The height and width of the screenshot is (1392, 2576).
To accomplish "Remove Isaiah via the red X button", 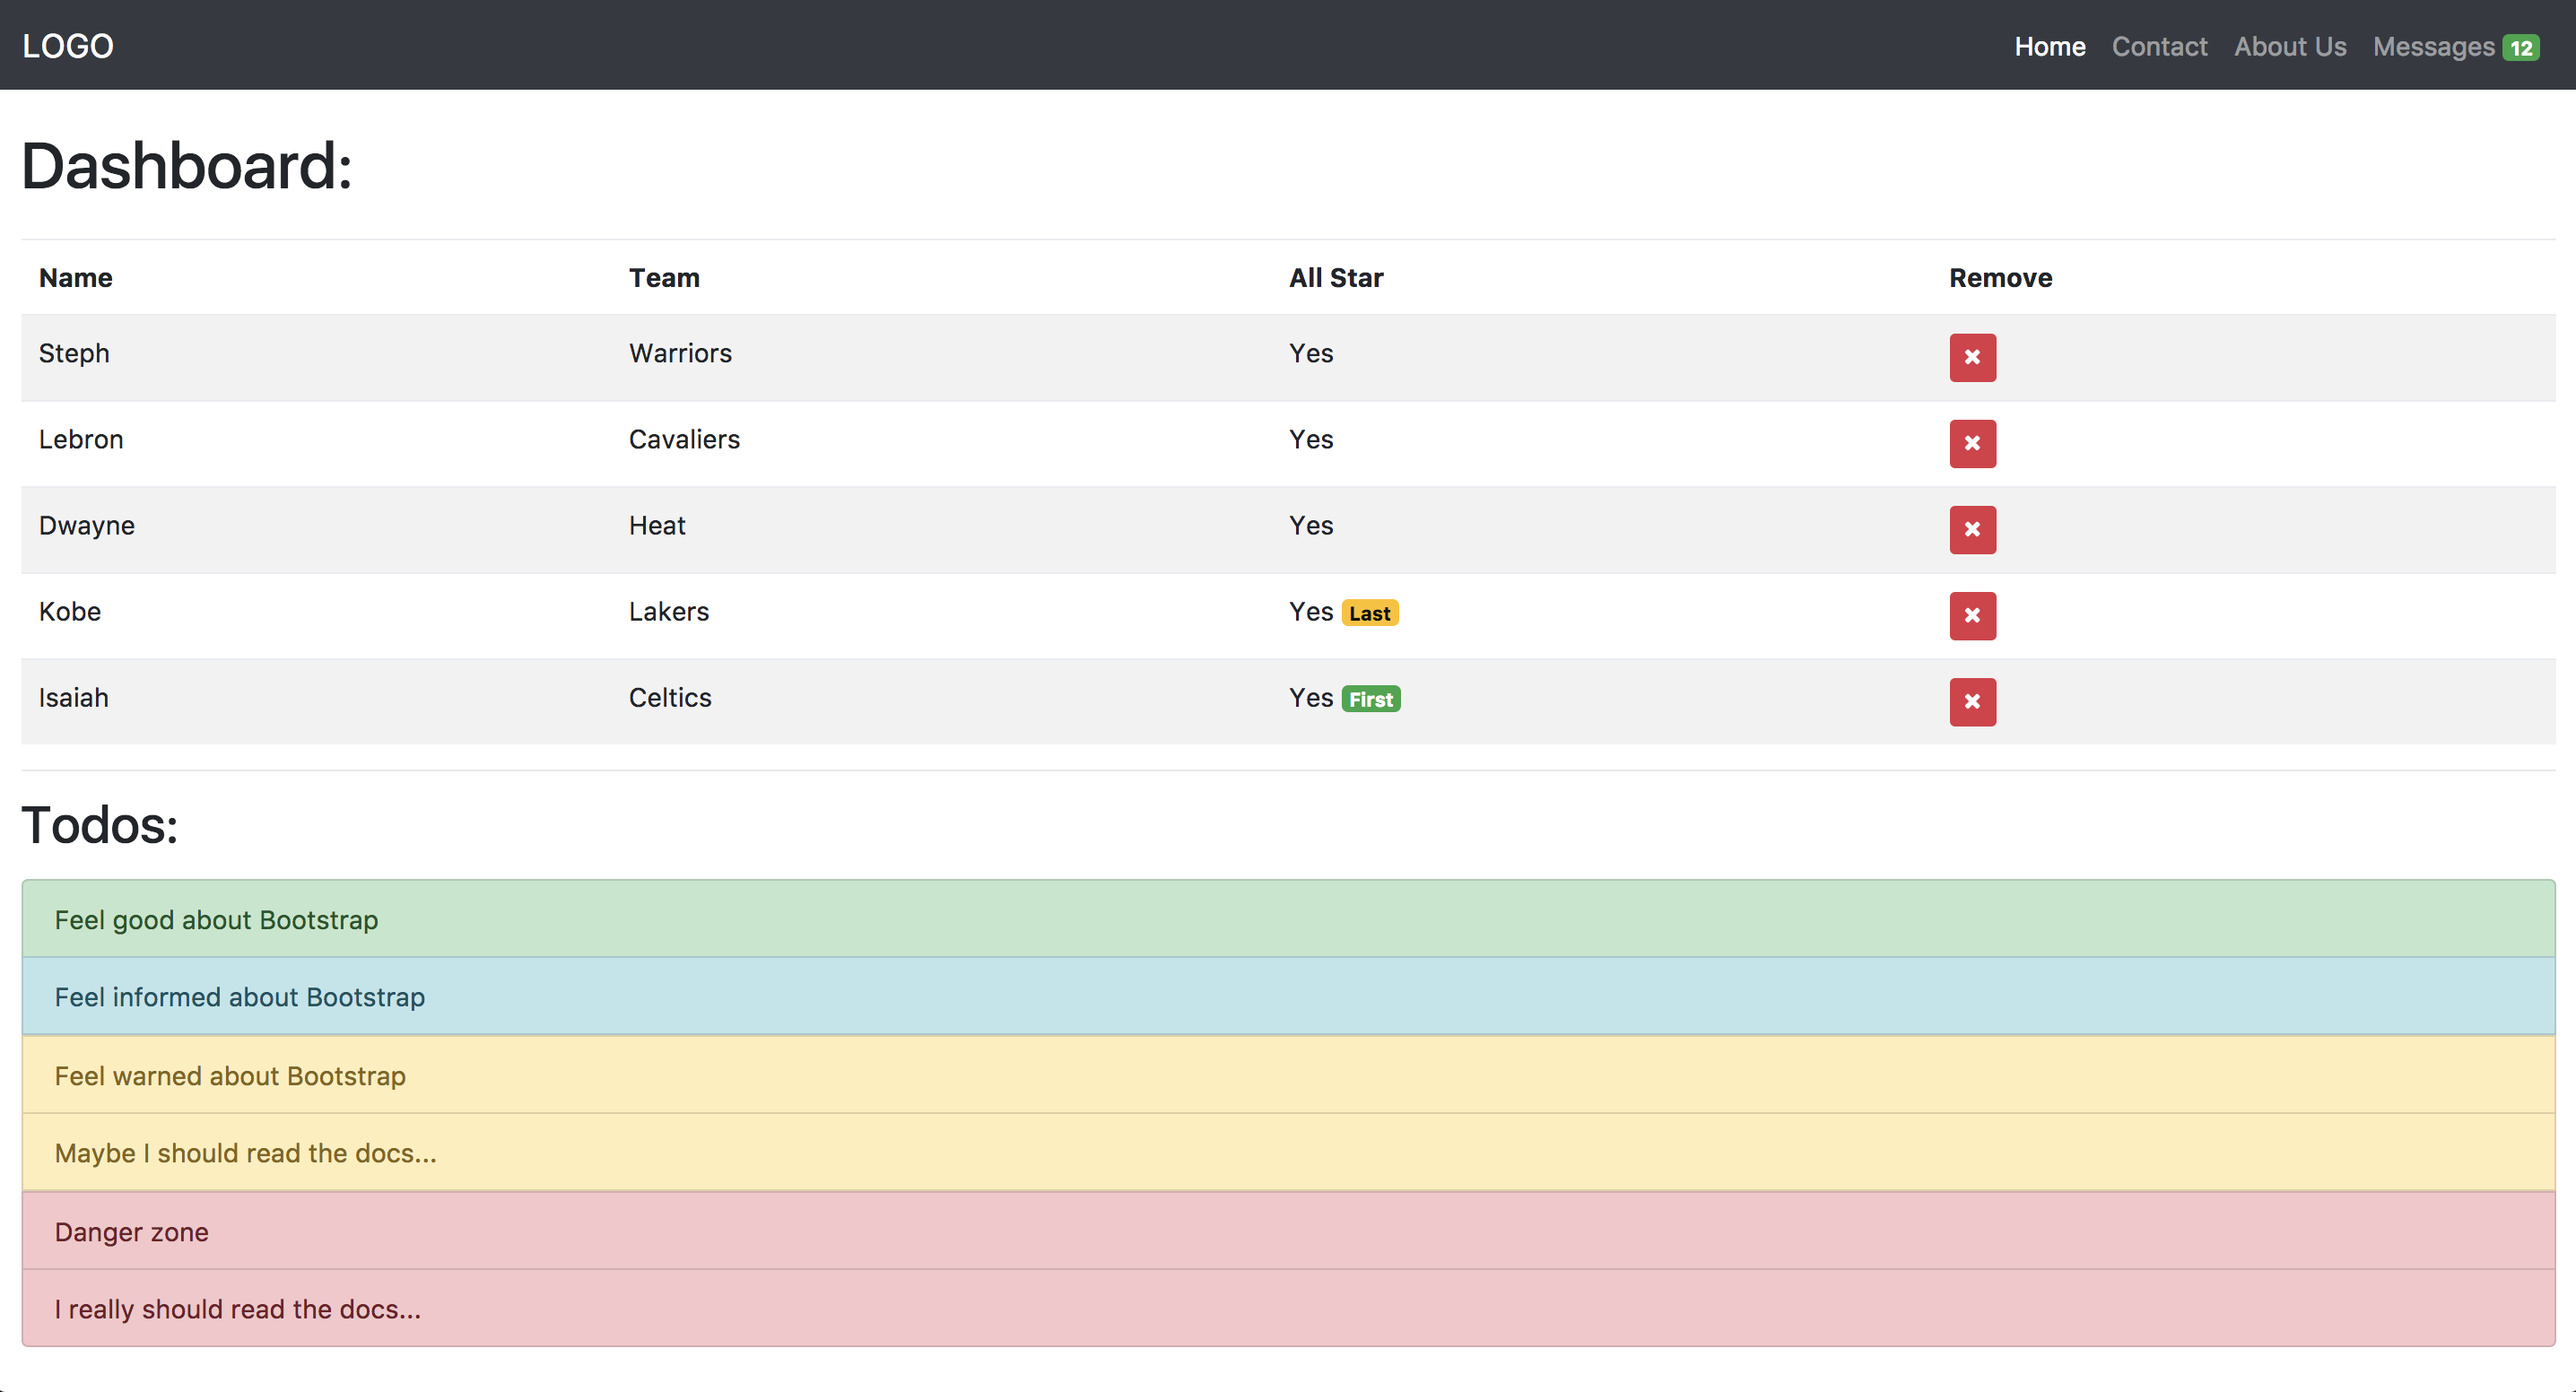I will (1971, 702).
